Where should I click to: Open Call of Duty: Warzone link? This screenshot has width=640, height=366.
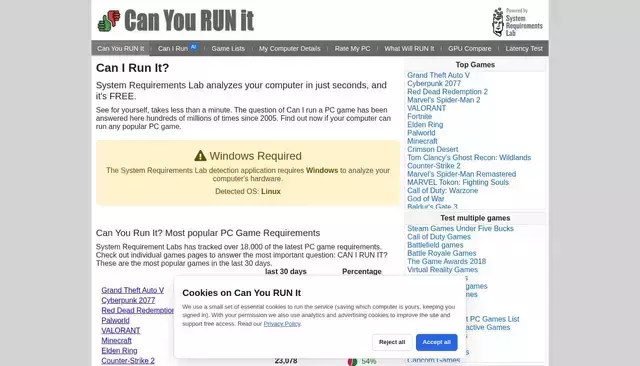[x=442, y=191]
